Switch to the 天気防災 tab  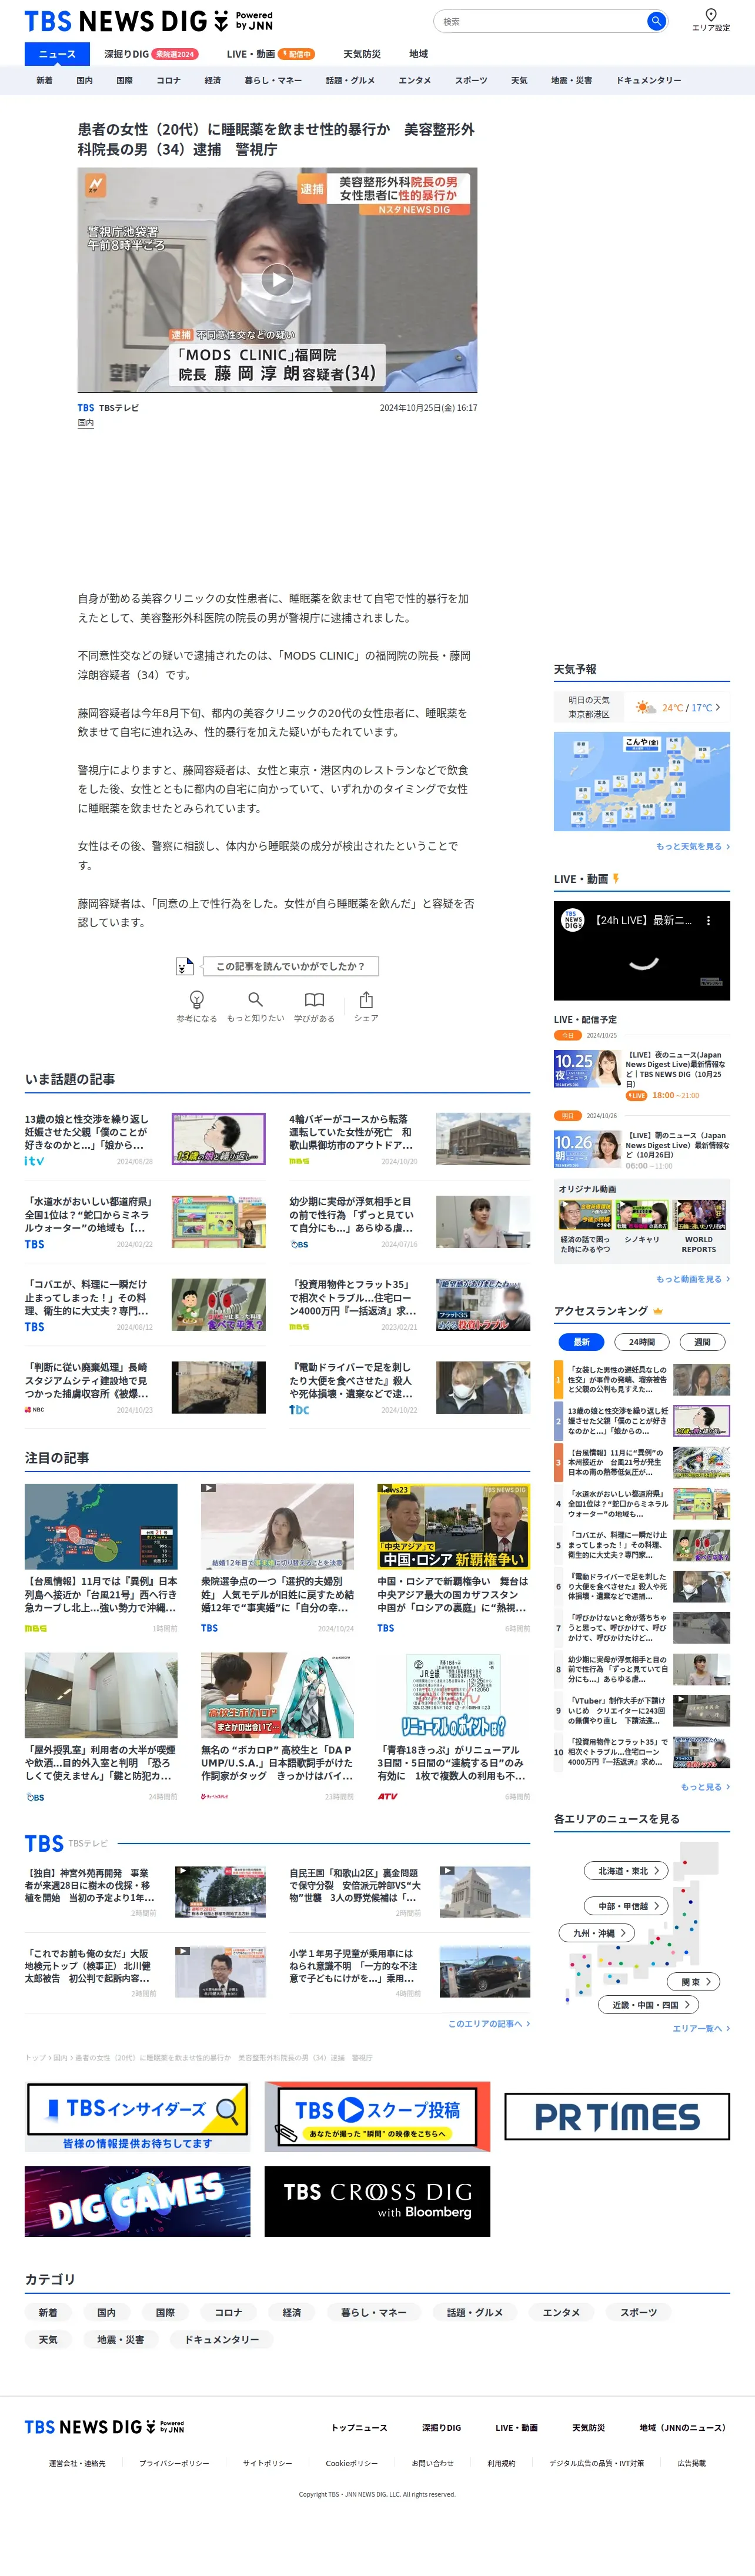[362, 54]
